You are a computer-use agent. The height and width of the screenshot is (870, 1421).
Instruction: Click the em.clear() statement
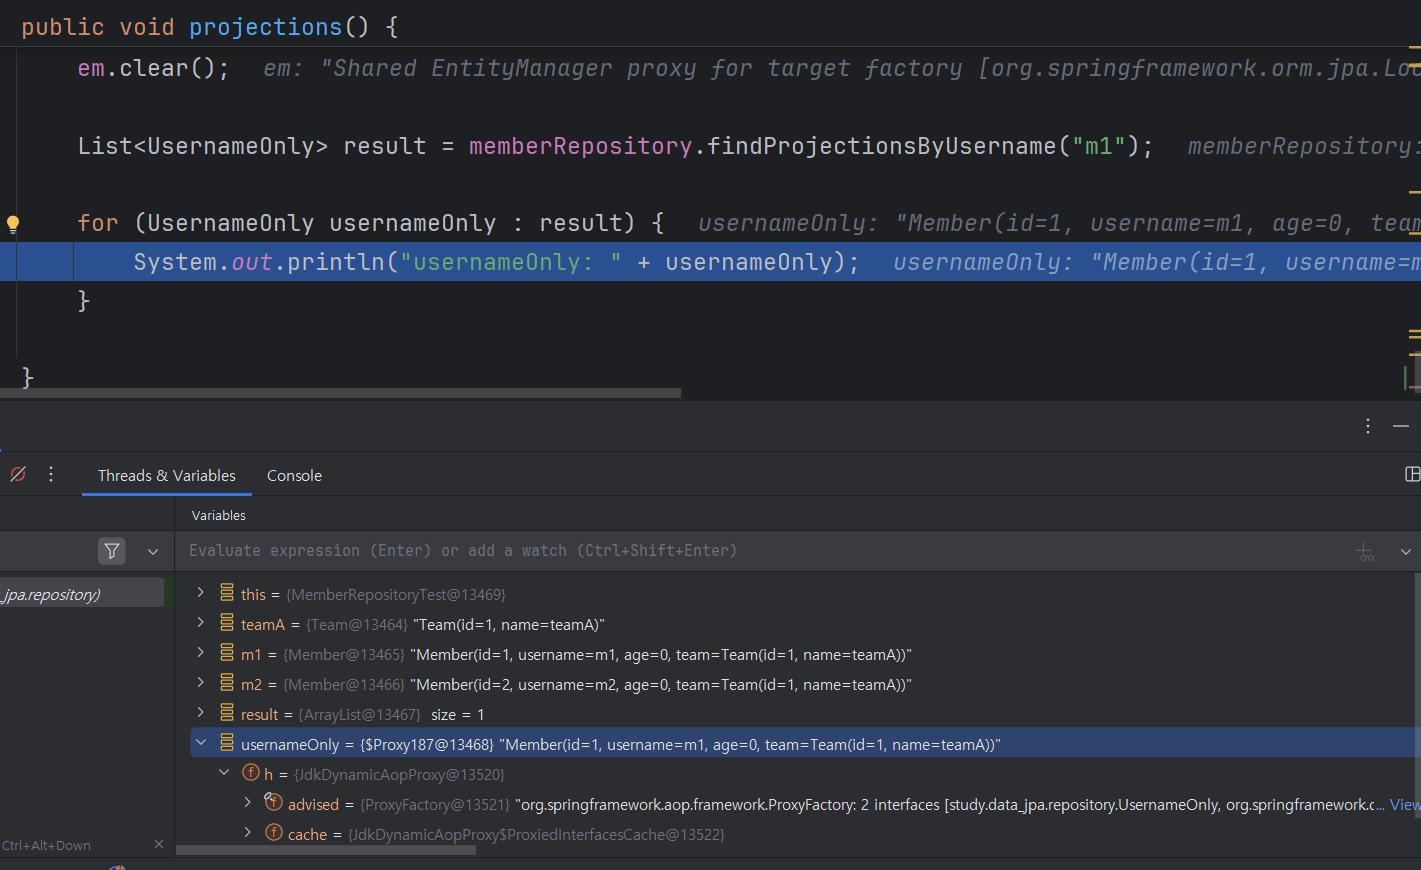[x=153, y=68]
